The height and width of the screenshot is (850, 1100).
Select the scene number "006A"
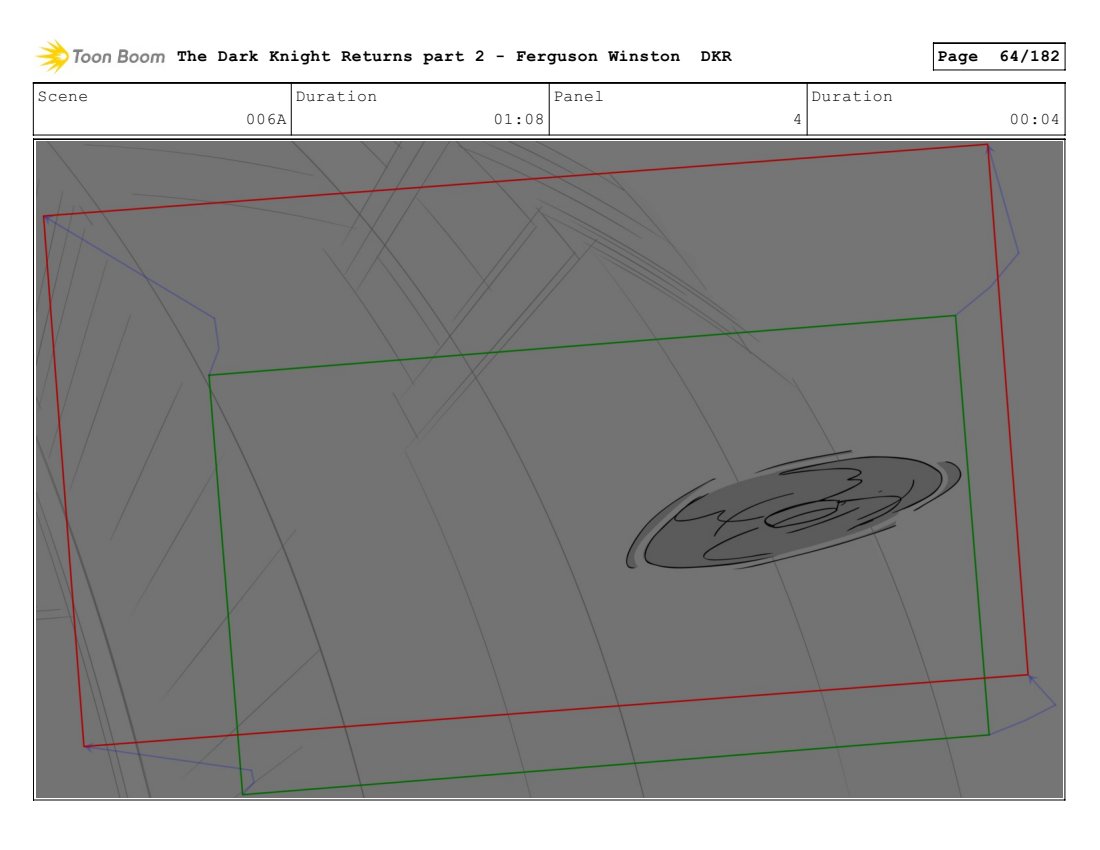(266, 119)
